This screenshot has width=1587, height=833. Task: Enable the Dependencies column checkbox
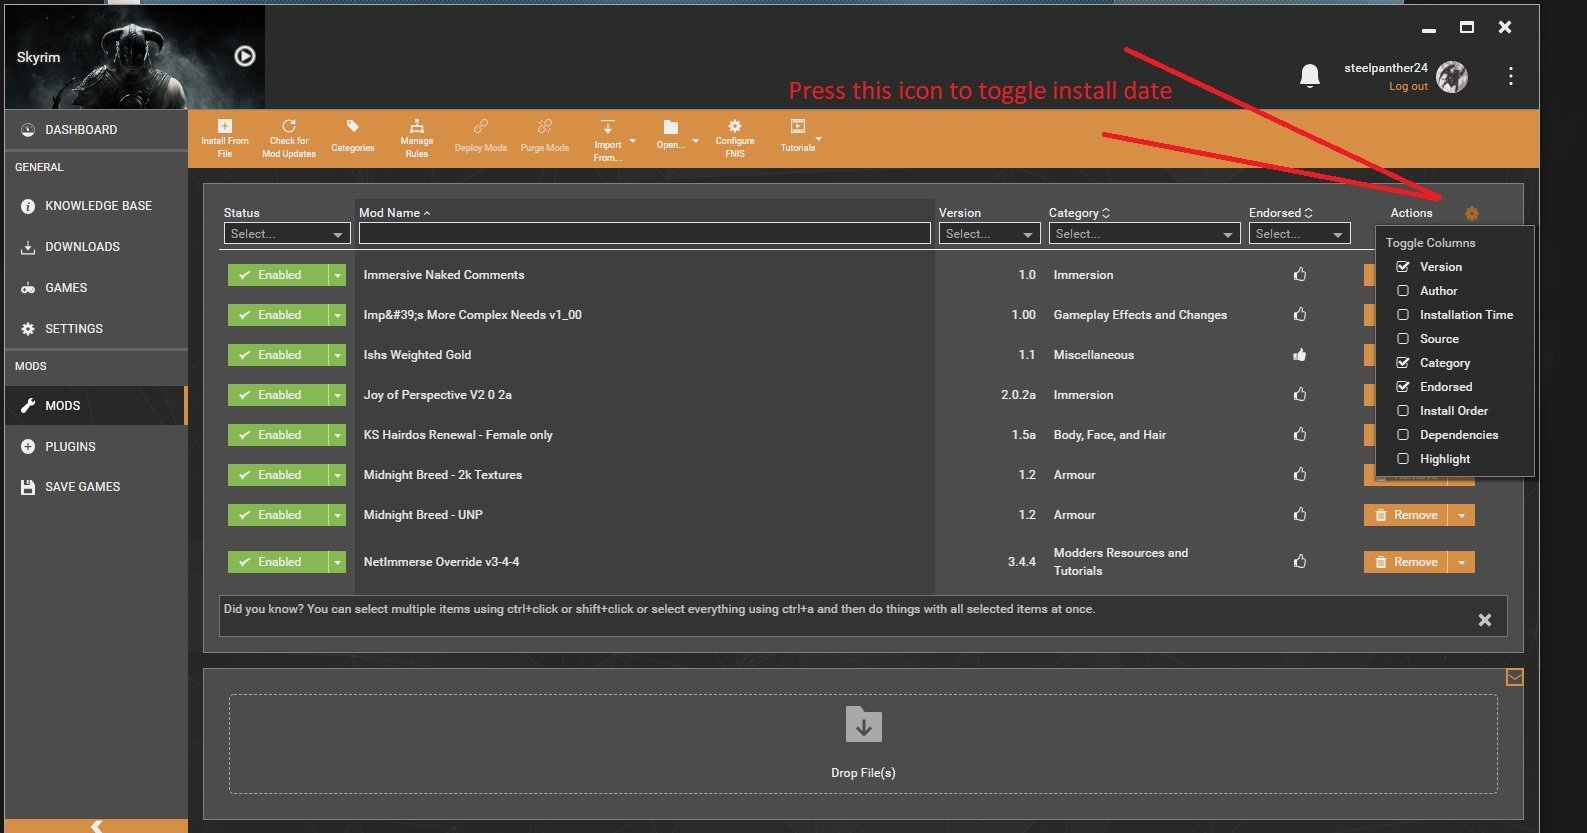(1403, 435)
